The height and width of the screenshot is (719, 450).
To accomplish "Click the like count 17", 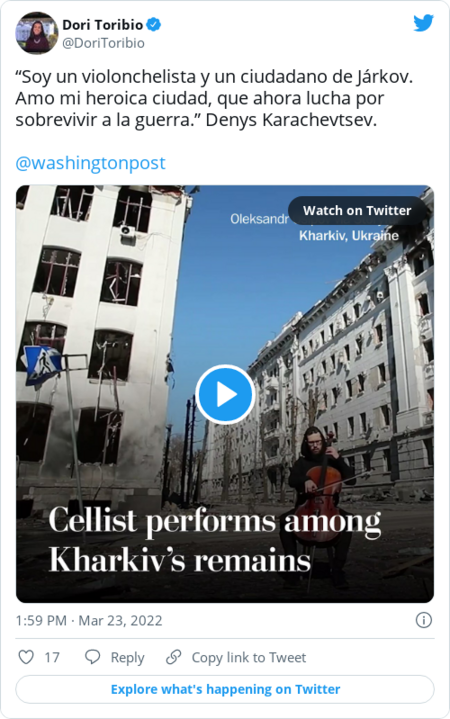I will (x=52, y=658).
